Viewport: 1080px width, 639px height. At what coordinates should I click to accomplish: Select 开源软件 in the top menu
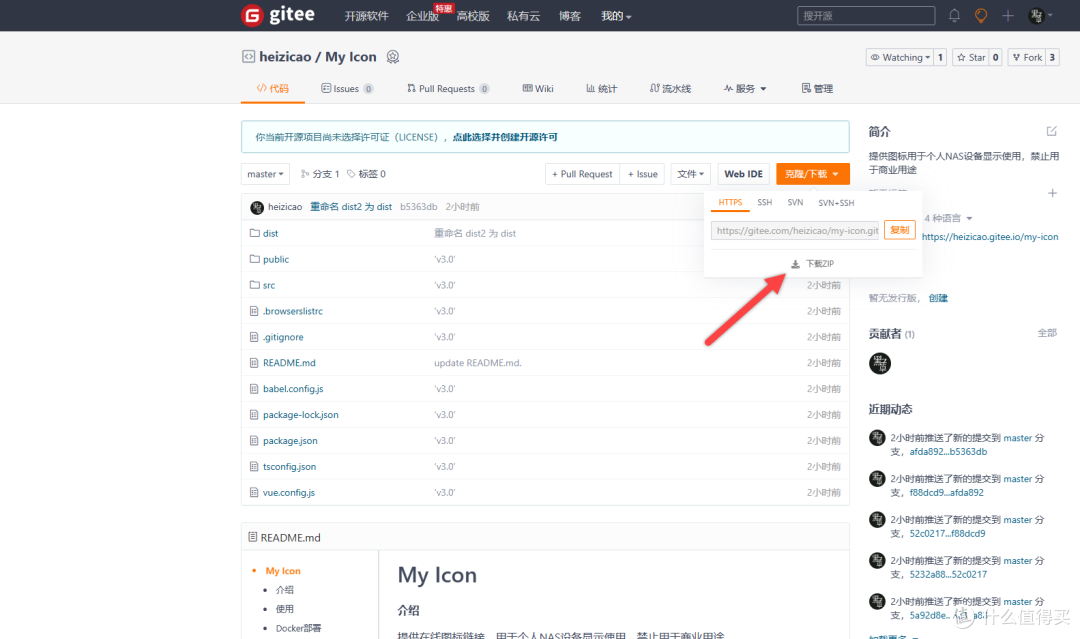(x=366, y=15)
